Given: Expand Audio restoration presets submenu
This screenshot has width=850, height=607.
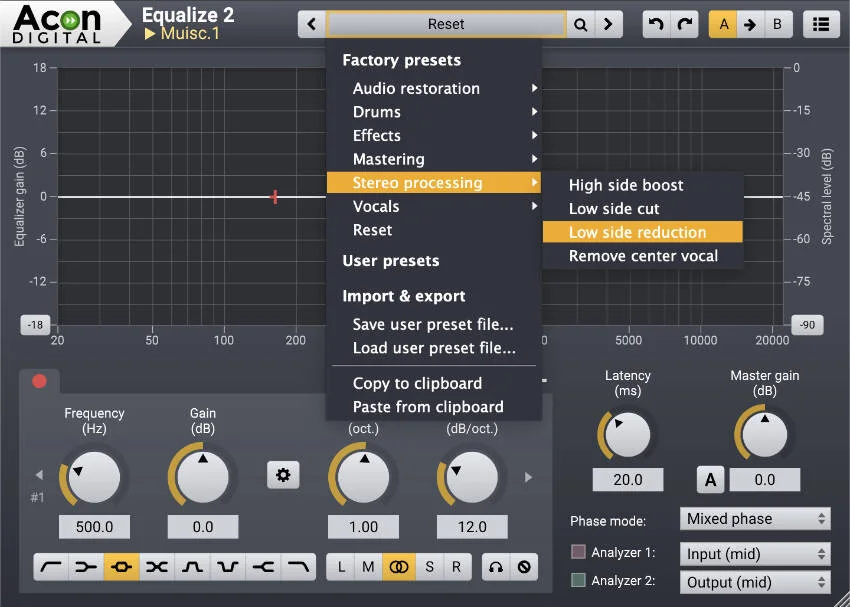Looking at the screenshot, I should (434, 88).
